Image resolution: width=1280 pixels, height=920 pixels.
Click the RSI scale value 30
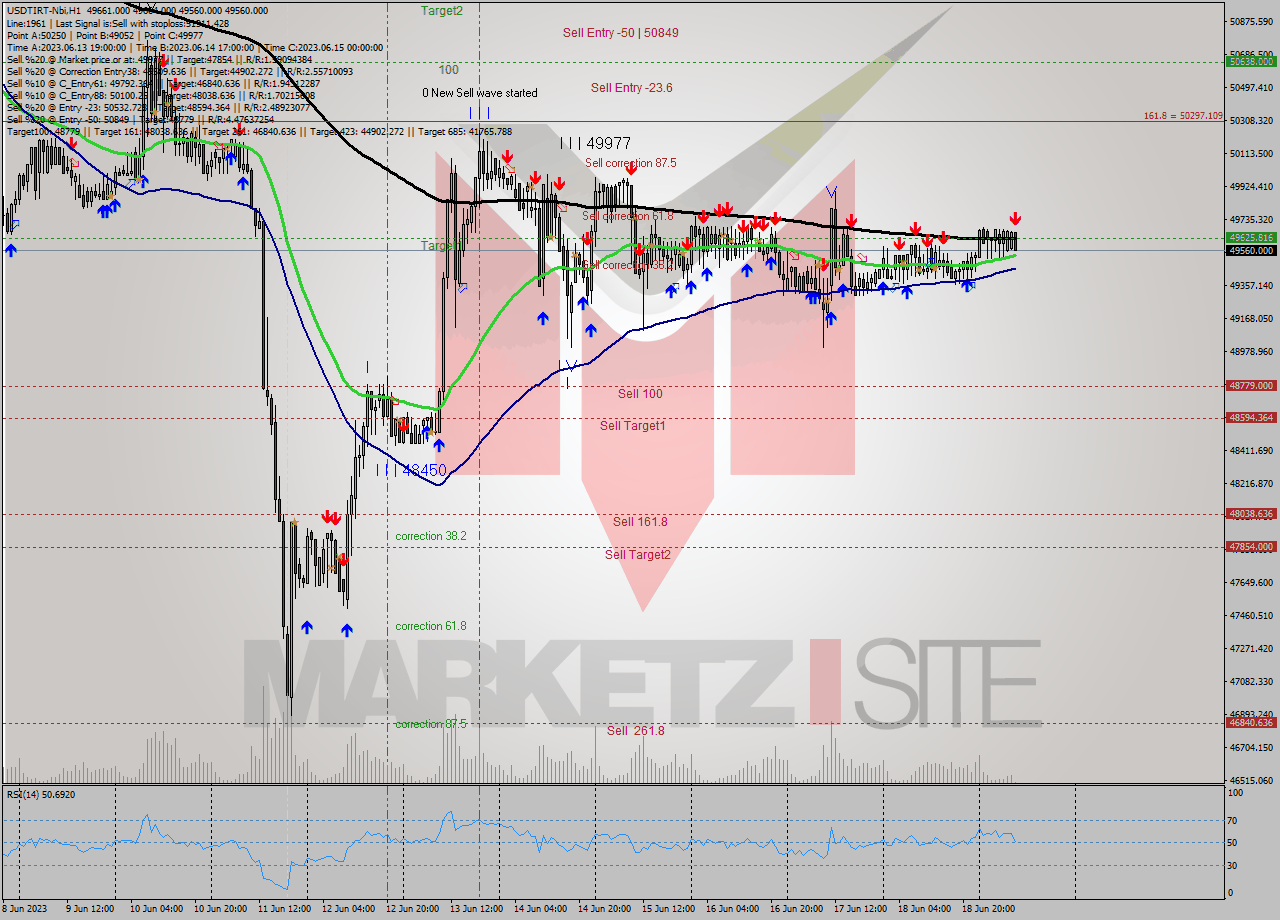[x=1233, y=865]
